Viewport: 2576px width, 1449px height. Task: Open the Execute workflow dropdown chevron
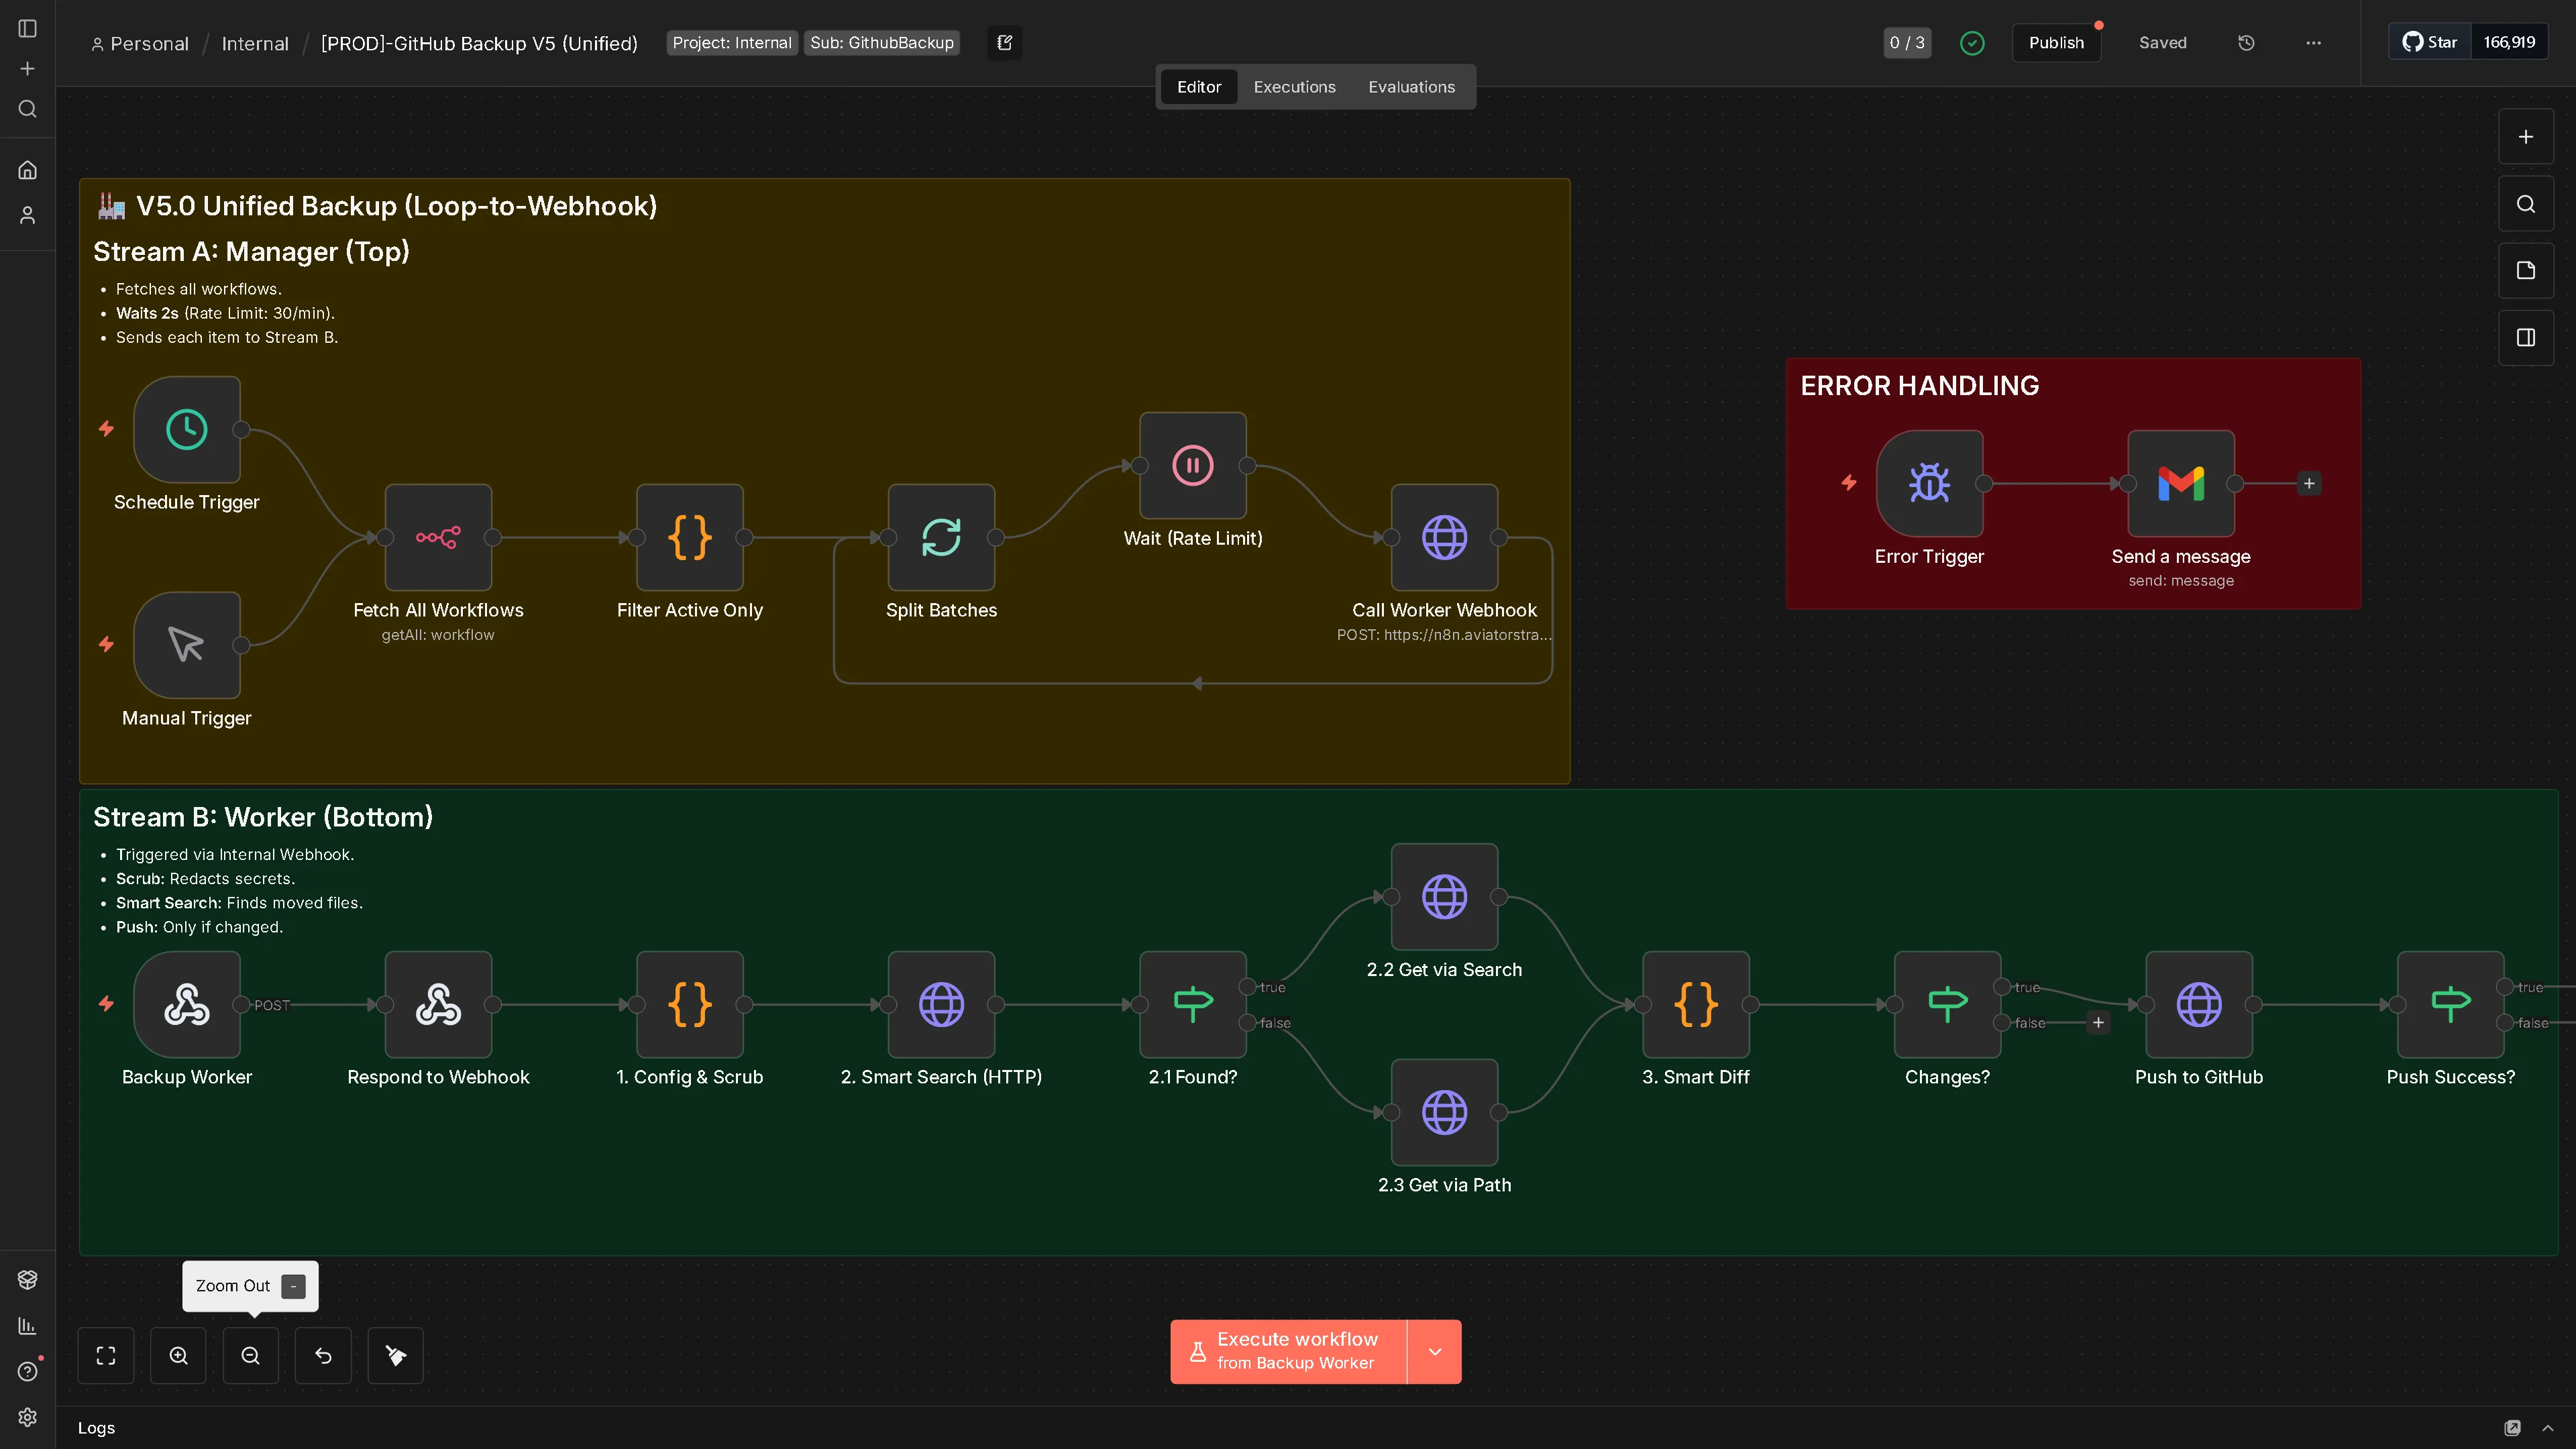[x=1435, y=1351]
